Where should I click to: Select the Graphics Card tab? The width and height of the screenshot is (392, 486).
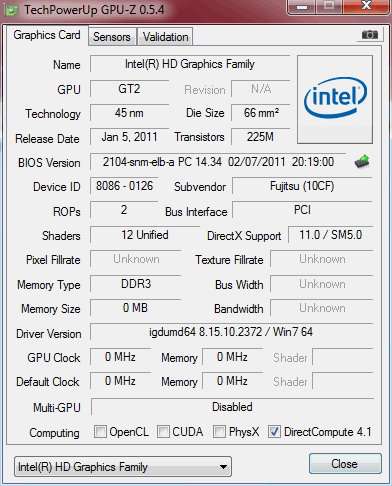47,35
